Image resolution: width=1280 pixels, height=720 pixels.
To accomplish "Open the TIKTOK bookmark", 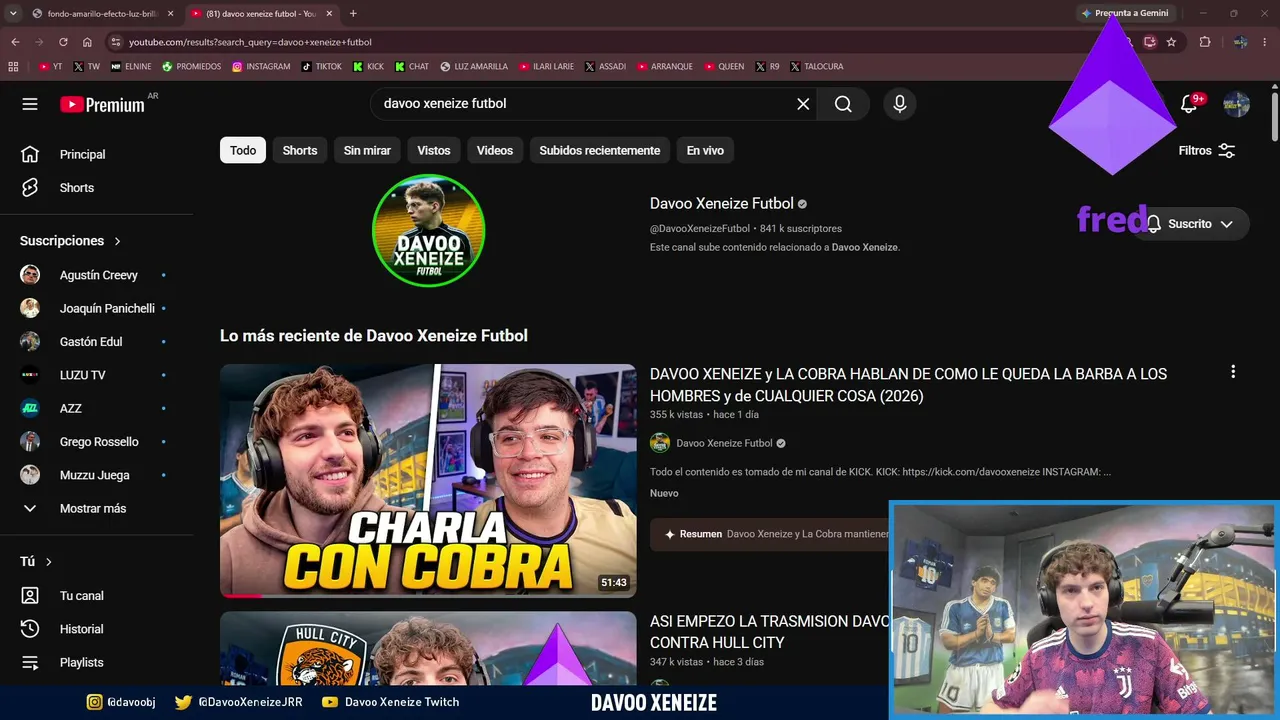I will coord(321,66).
